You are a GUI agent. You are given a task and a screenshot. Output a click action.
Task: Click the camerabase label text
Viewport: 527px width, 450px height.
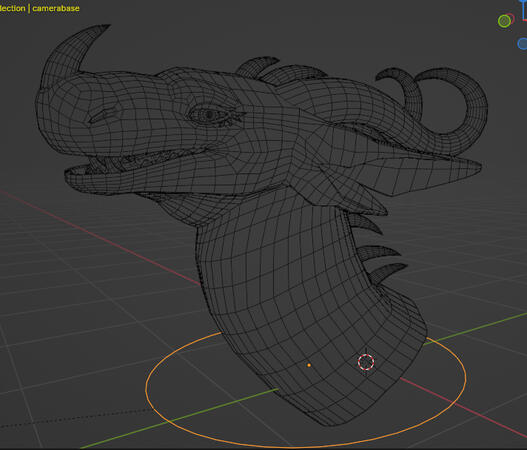click(x=56, y=8)
